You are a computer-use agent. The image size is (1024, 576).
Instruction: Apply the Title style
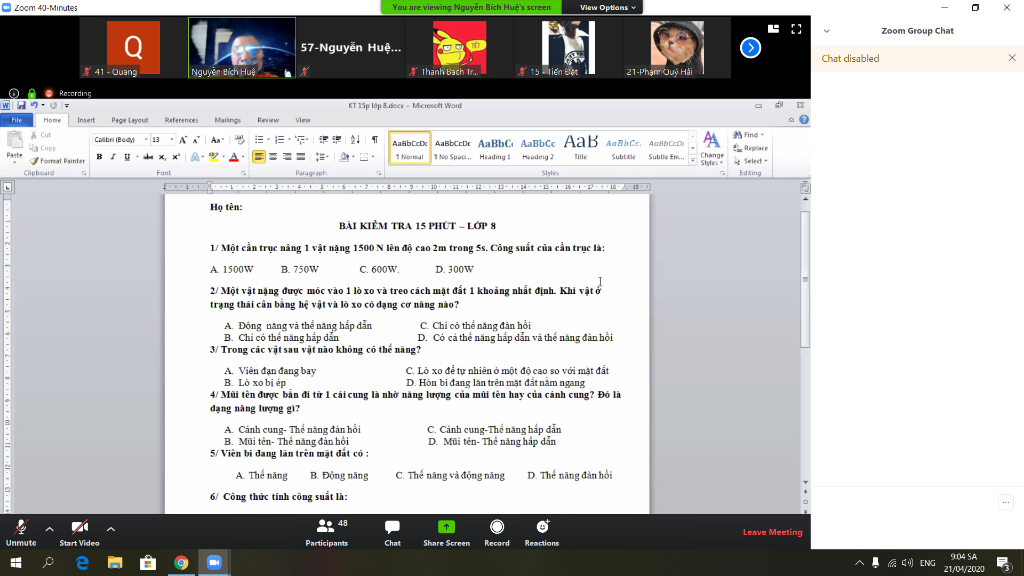(x=581, y=148)
